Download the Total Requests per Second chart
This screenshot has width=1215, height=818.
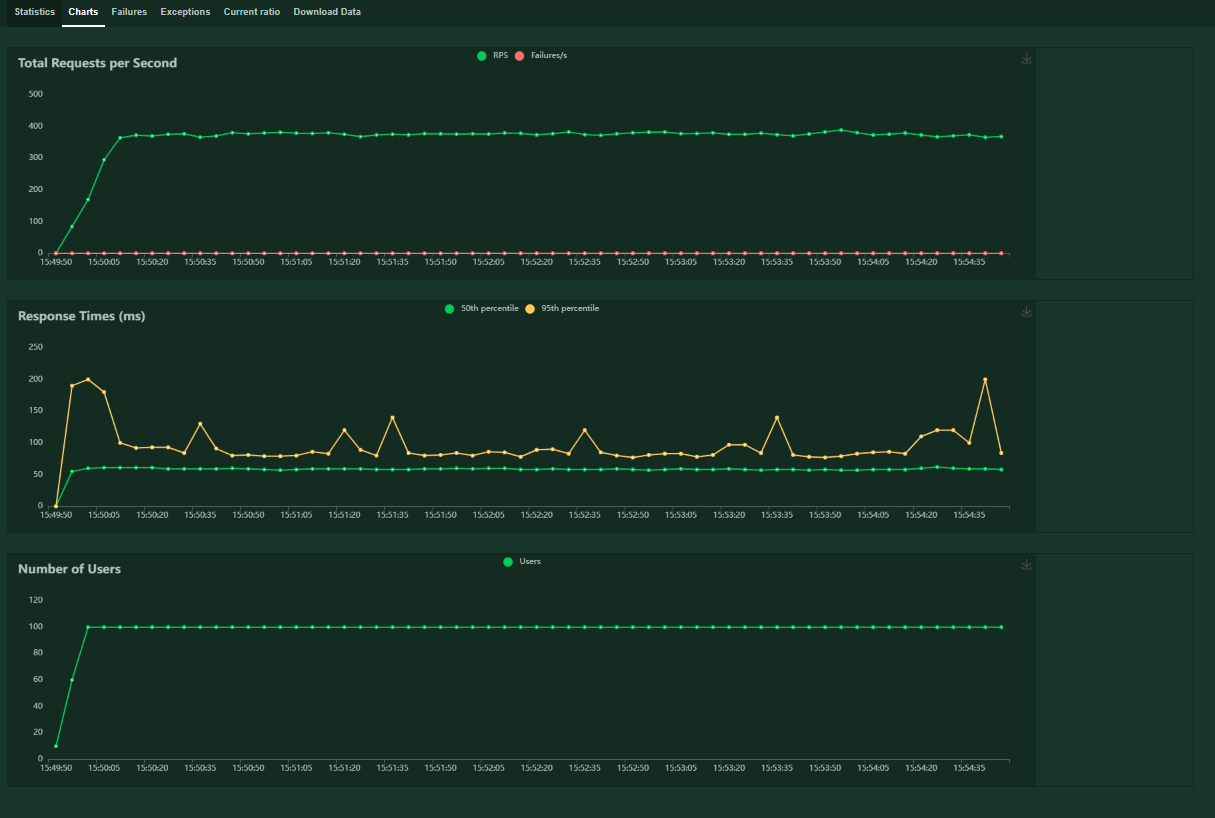click(1026, 59)
